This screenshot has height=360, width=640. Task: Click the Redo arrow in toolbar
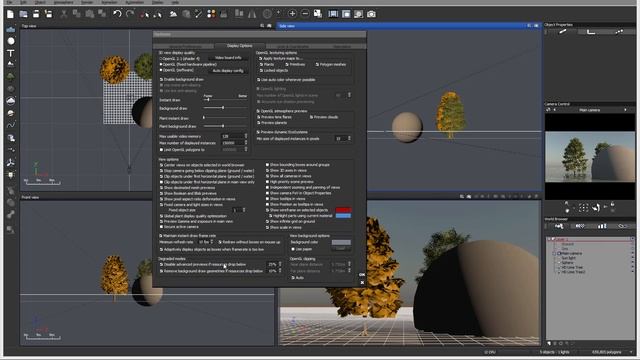coord(130,14)
